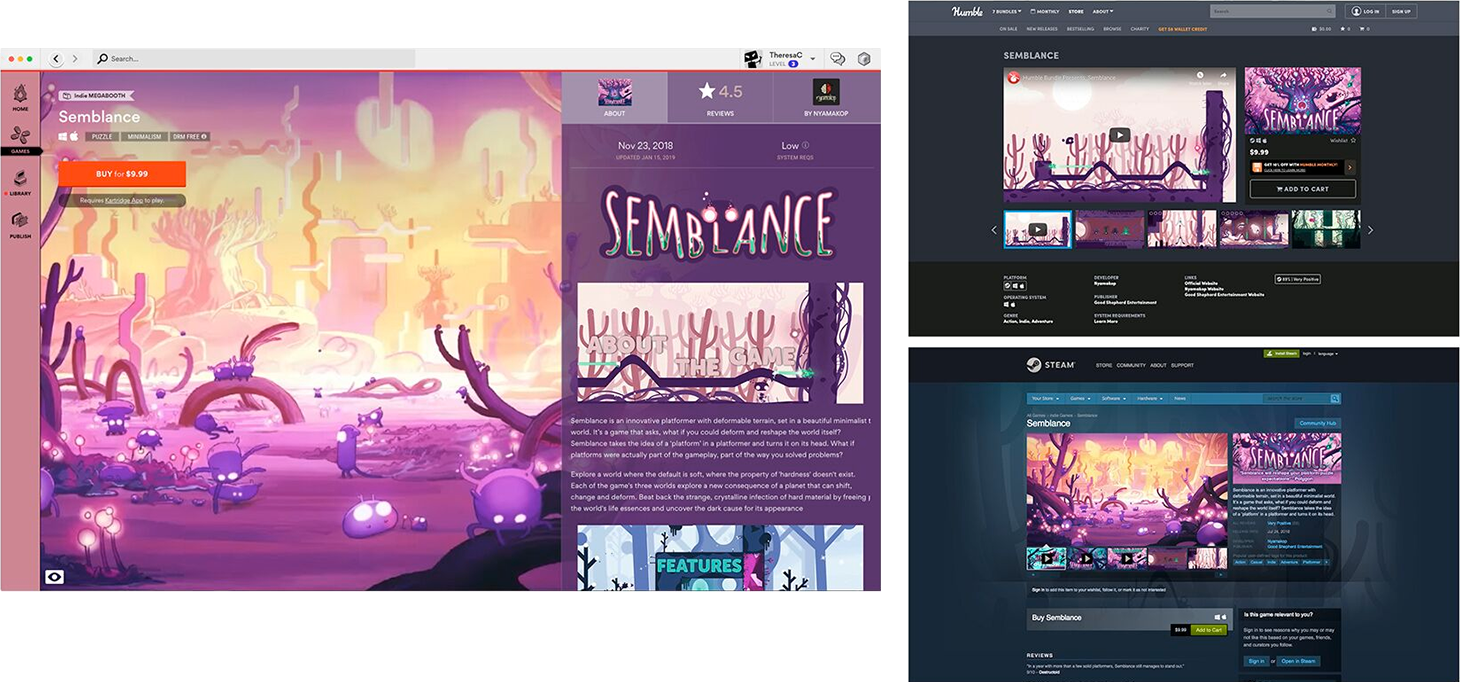Expand the TheresaC account dropdown arrow
The image size is (1460, 682).
click(x=813, y=59)
